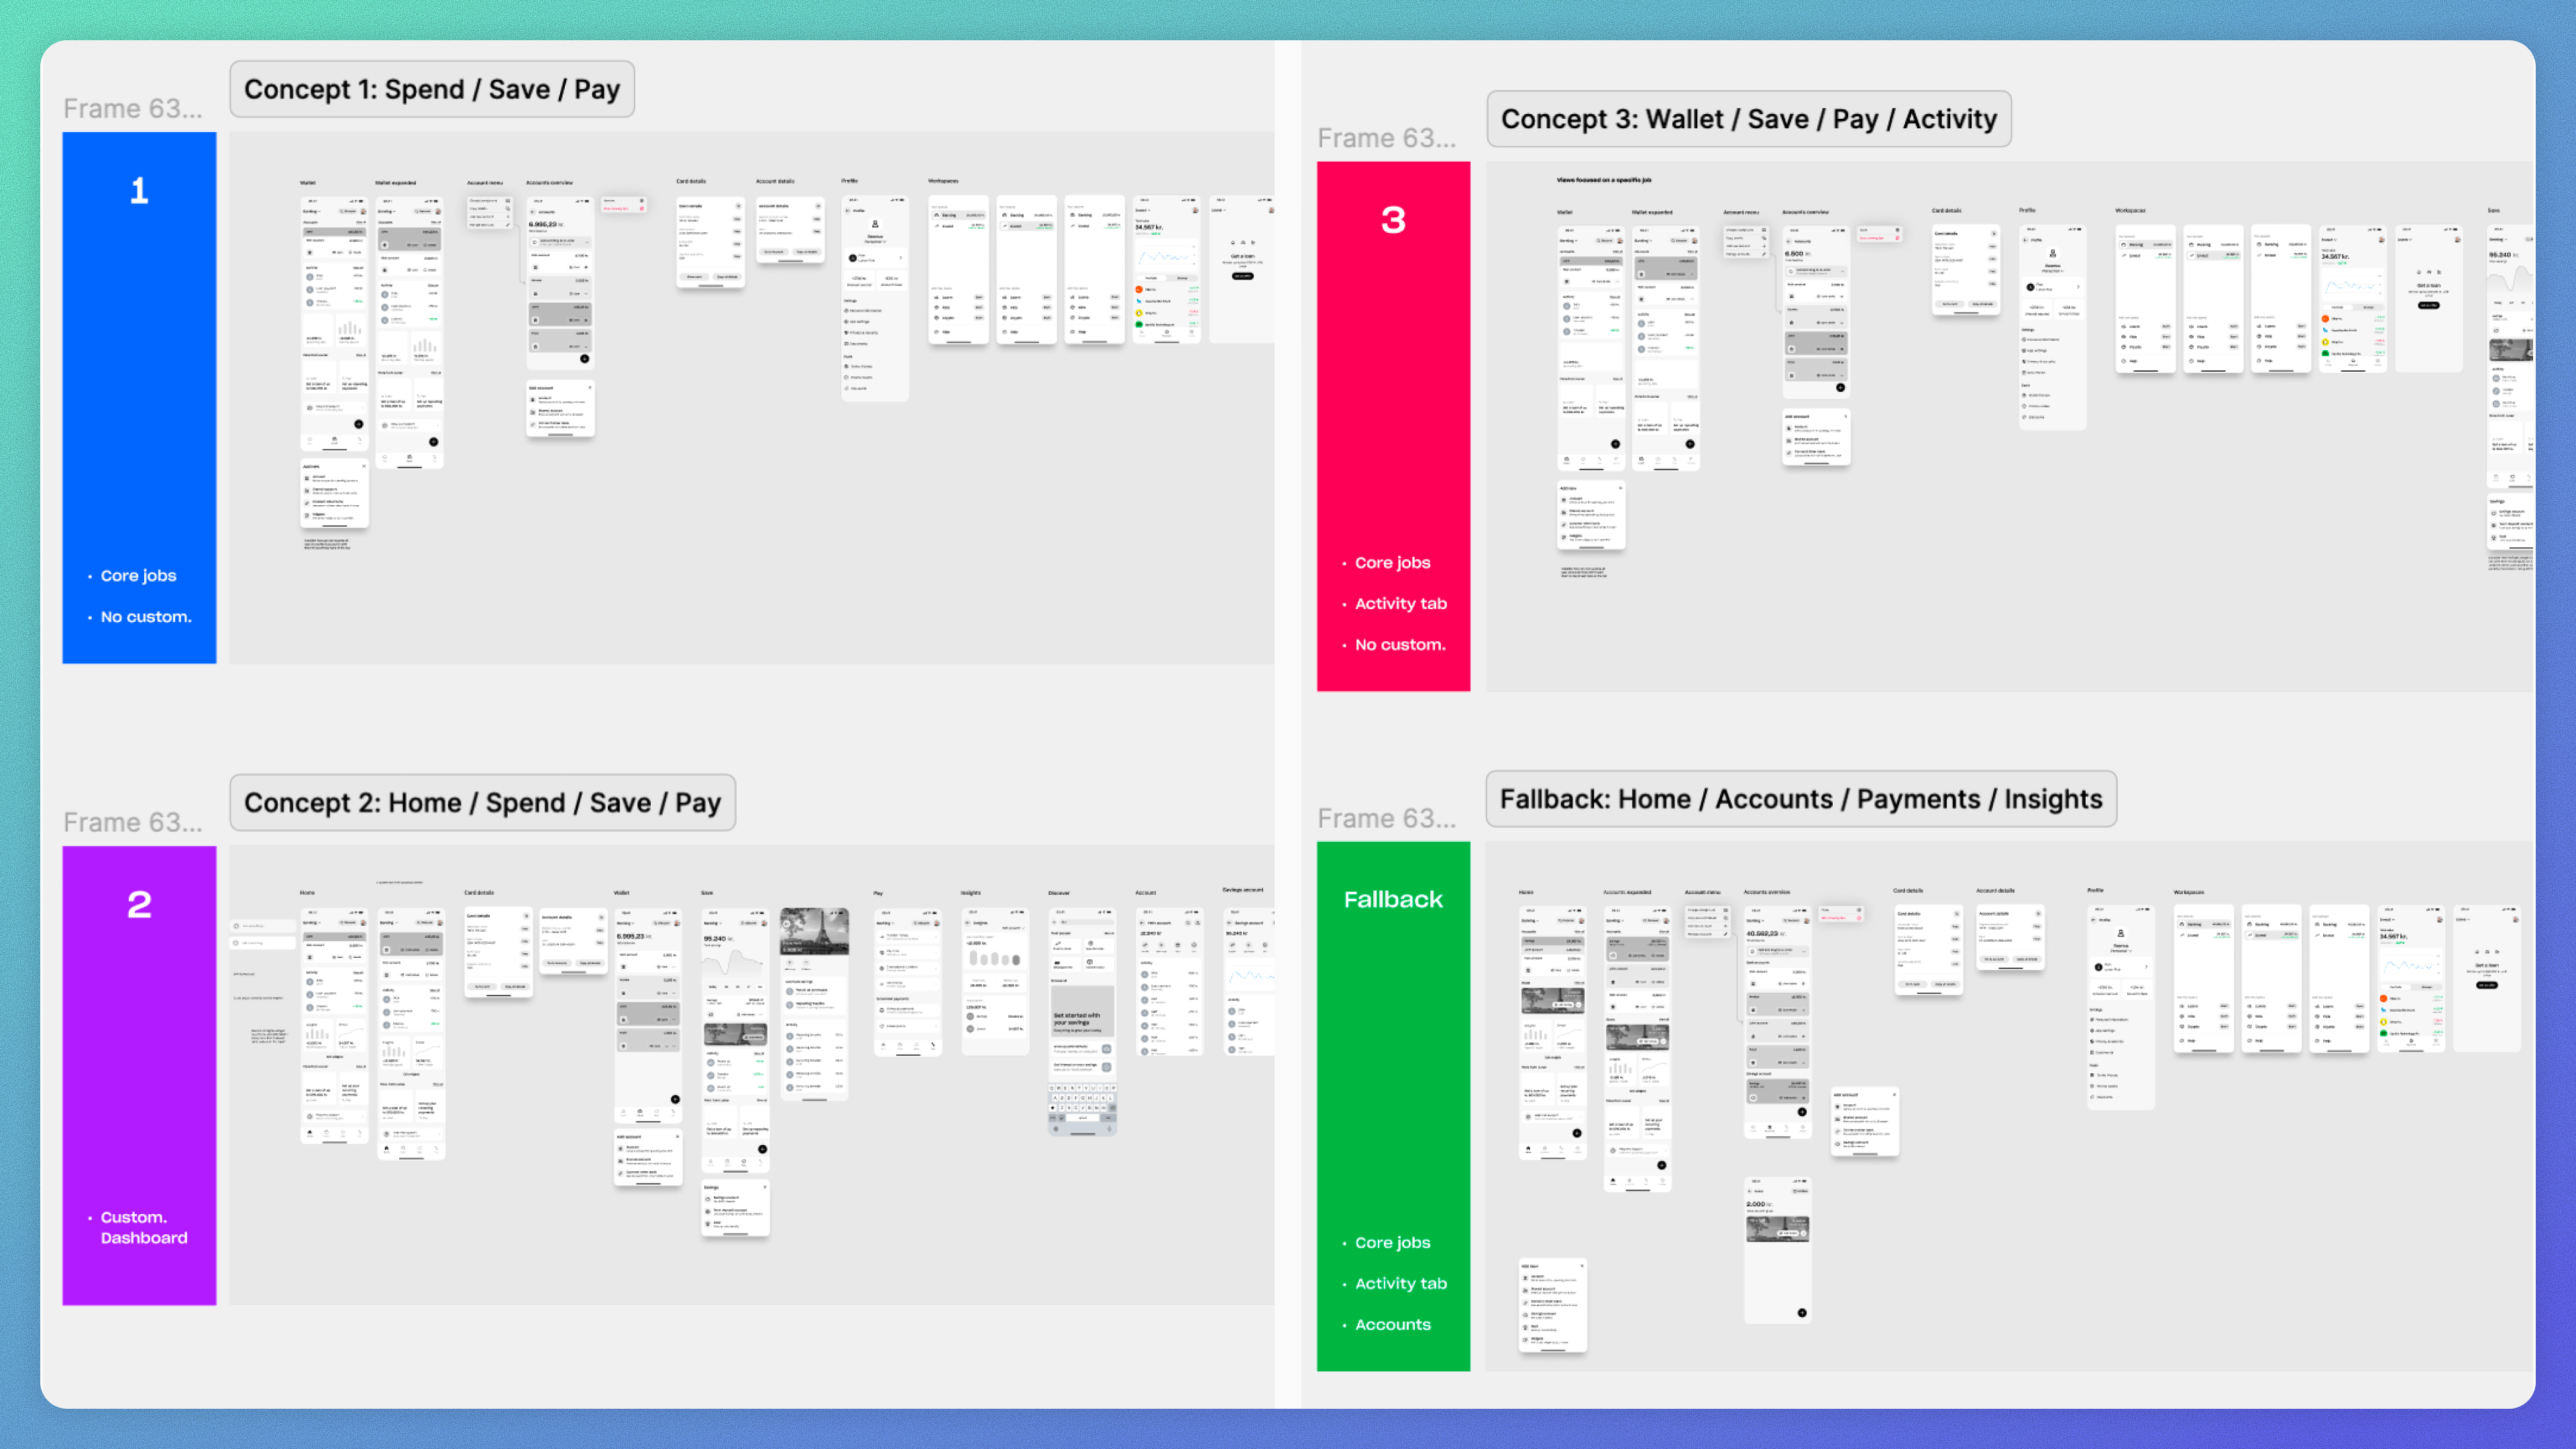Click the blue panel numbered 1
The height and width of the screenshot is (1449, 2576).
139,398
